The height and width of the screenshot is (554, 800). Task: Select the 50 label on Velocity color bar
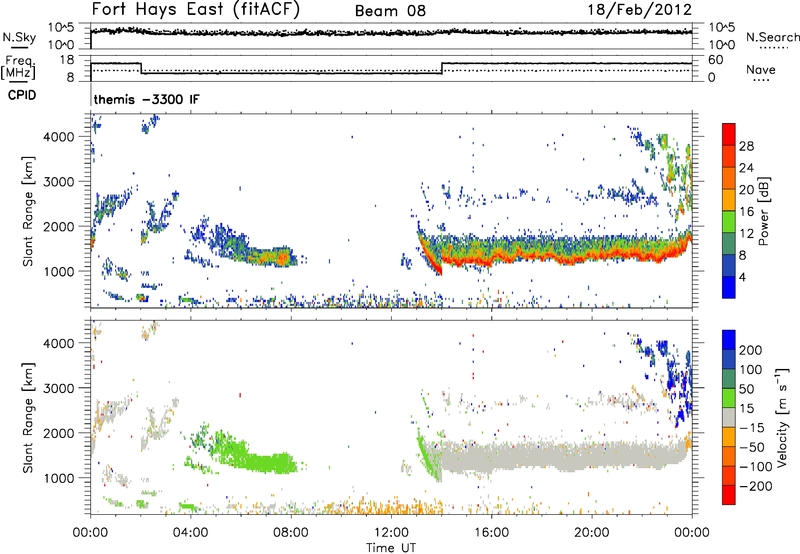point(746,389)
